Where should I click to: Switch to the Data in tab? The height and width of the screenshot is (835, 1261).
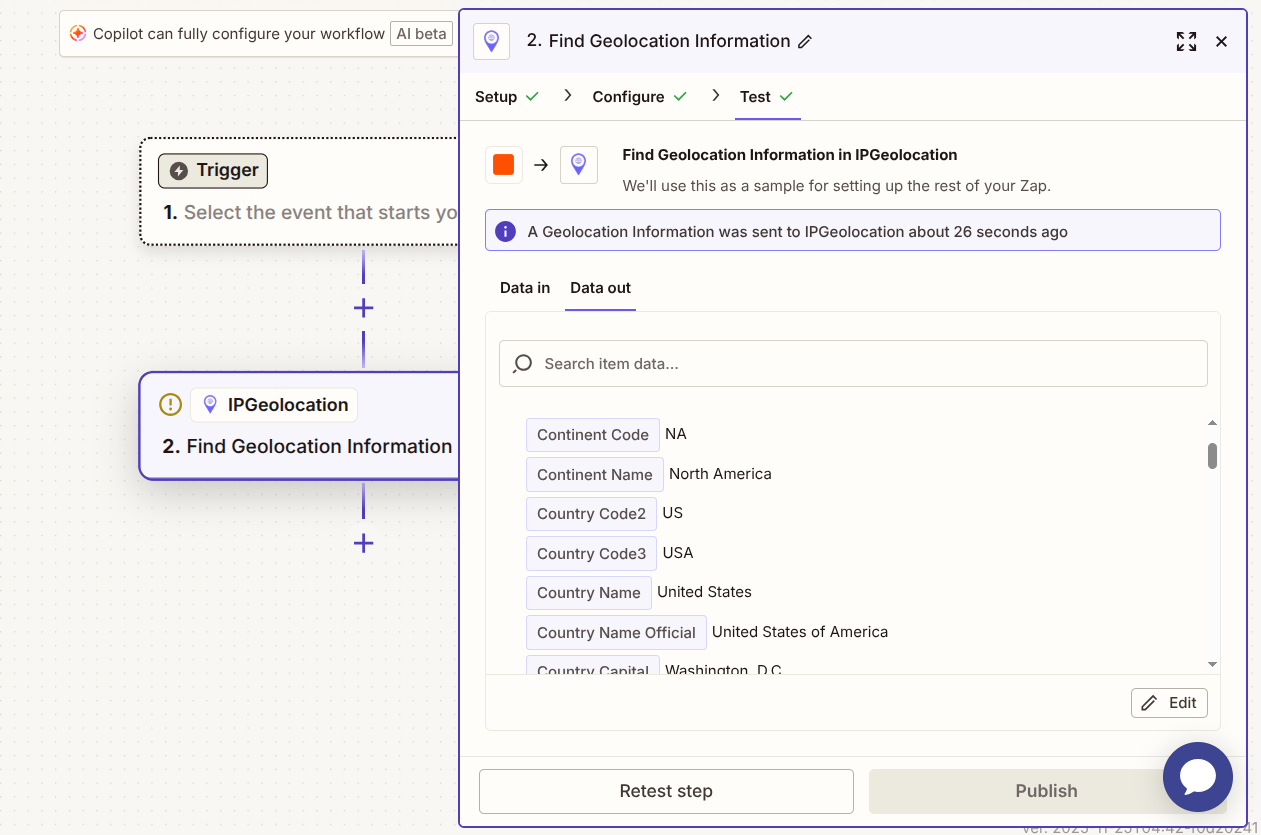pyautogui.click(x=525, y=288)
